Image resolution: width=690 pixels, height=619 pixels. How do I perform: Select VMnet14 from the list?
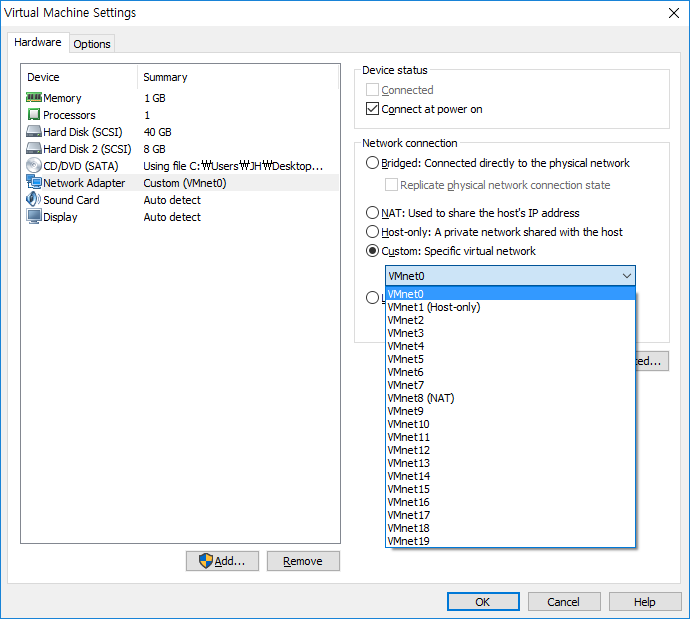tap(510, 476)
